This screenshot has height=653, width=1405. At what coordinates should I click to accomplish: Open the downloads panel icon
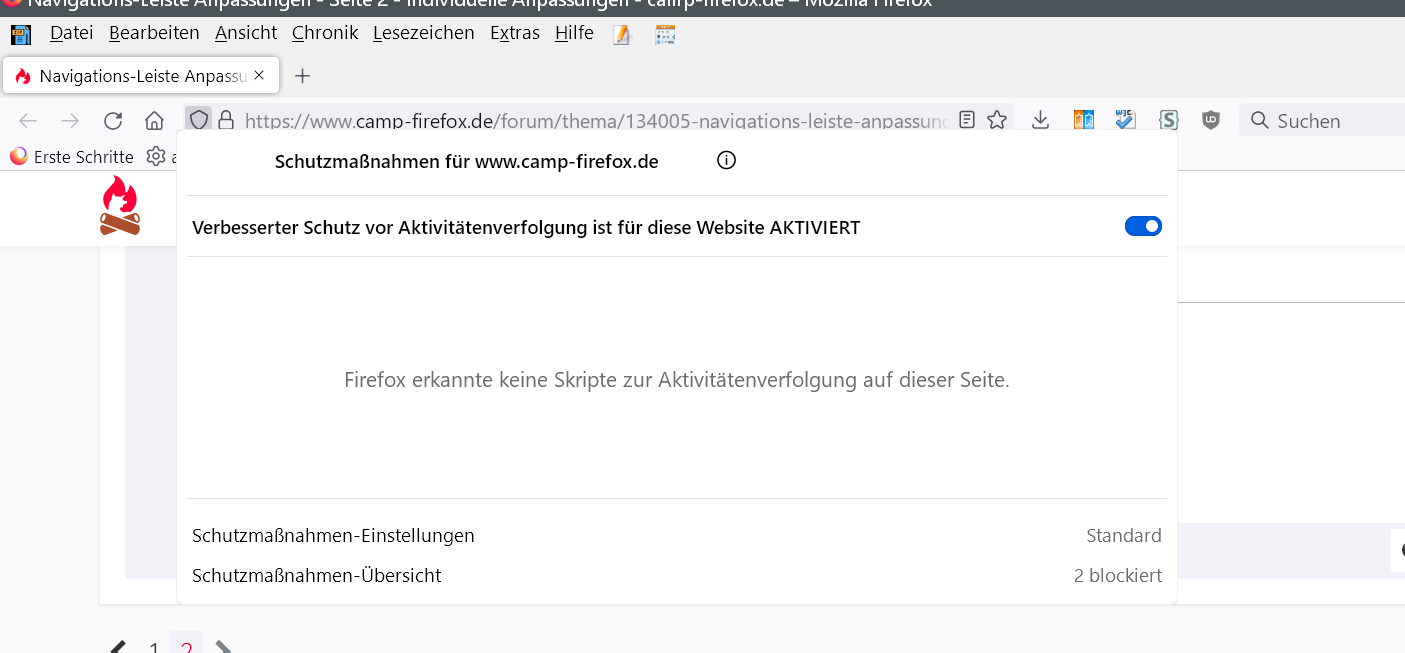1040,120
